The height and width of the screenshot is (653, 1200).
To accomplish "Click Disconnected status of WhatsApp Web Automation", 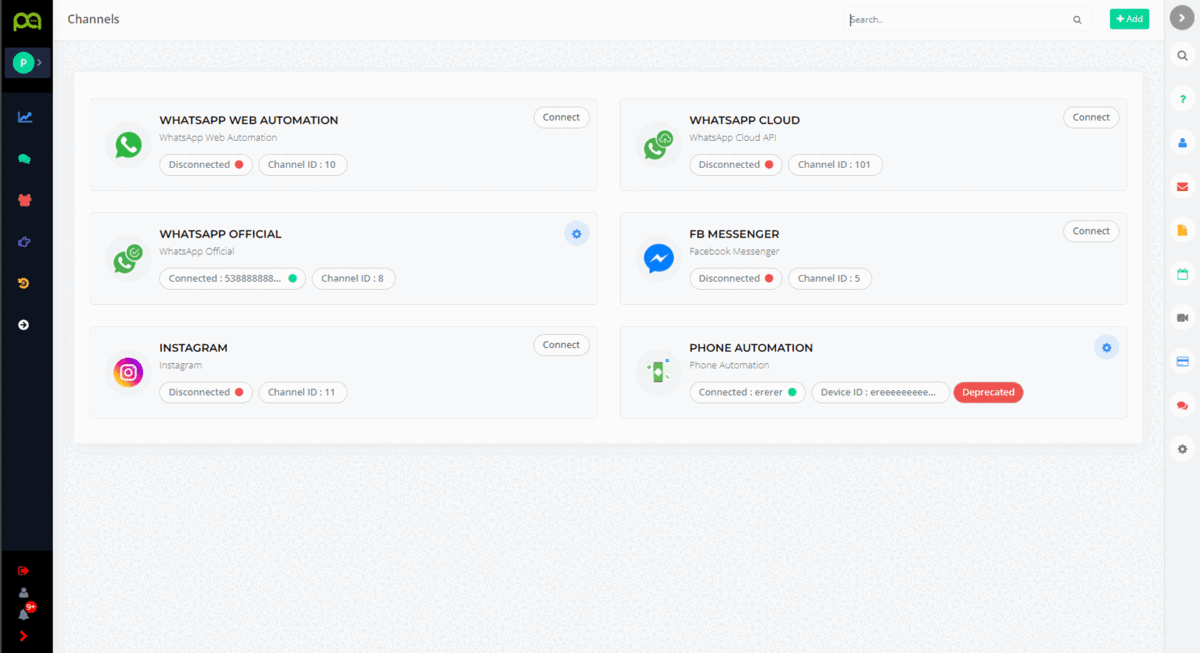I will [x=206, y=165].
